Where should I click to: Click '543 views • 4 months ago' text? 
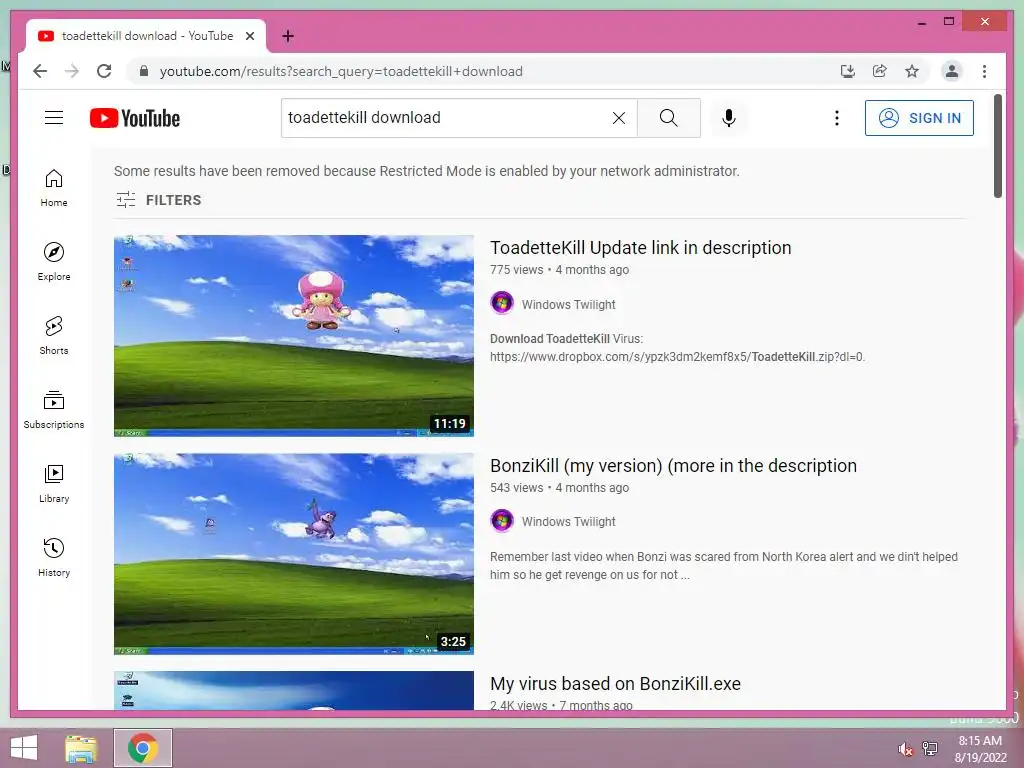pyautogui.click(x=559, y=488)
